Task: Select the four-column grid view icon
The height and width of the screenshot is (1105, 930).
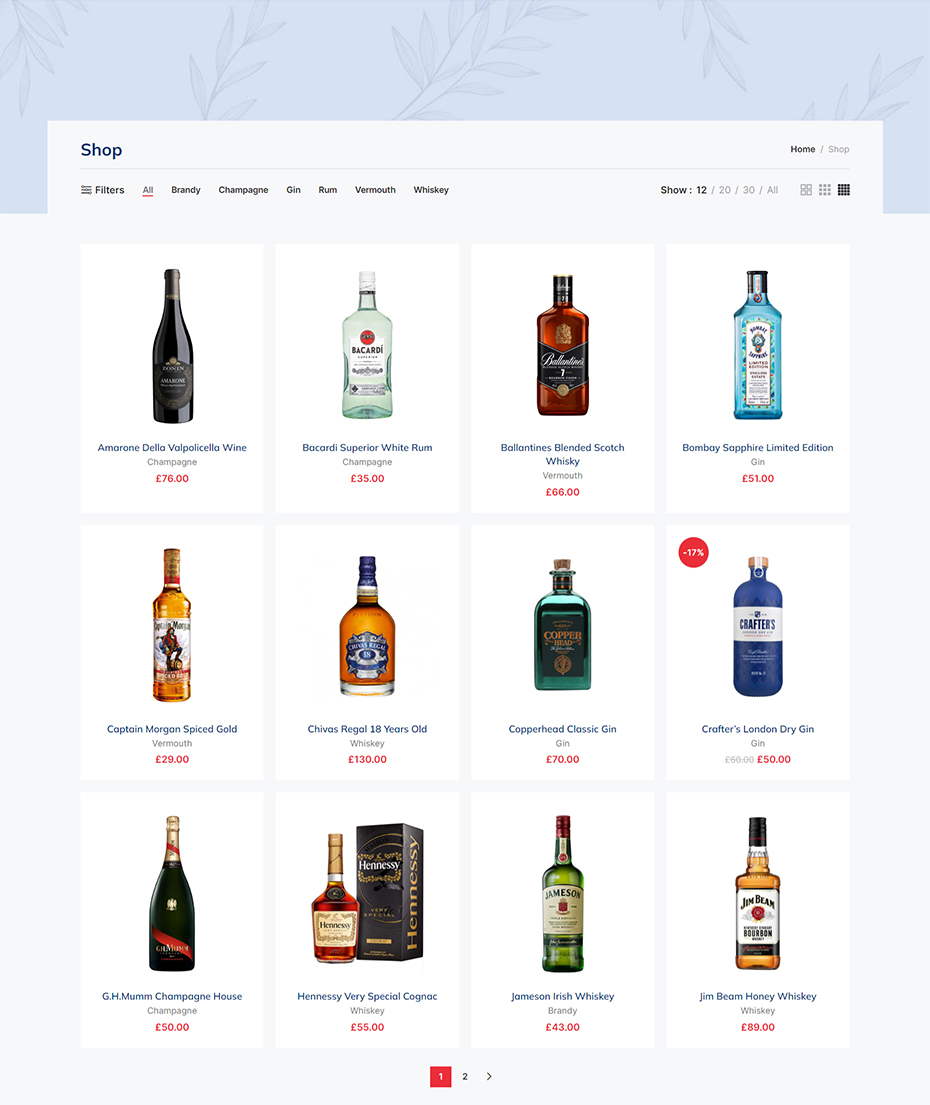Action: (844, 190)
